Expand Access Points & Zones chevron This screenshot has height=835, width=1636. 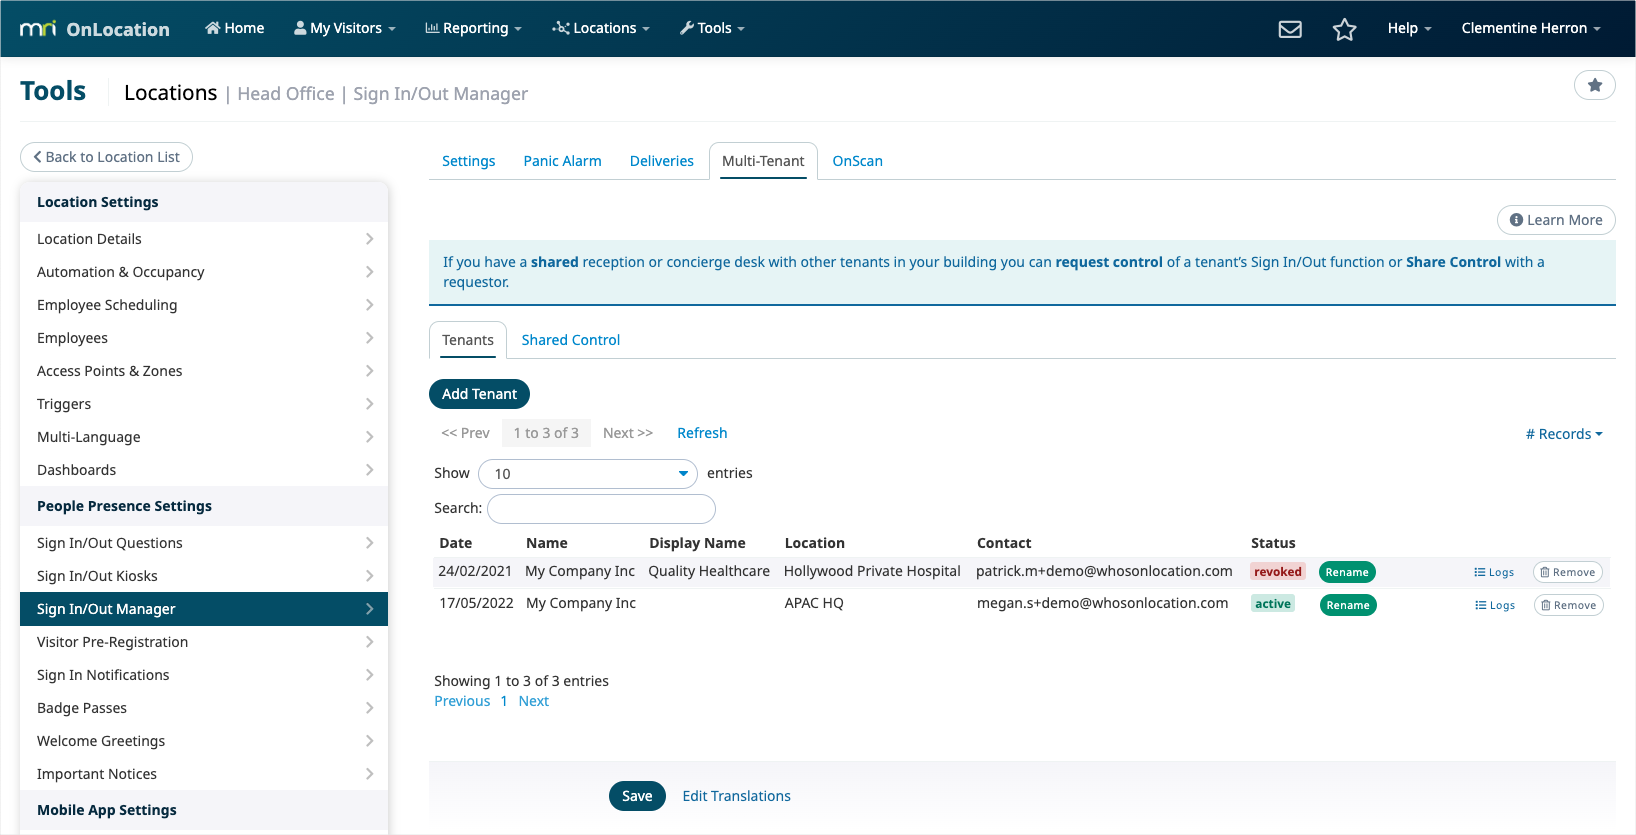pyautogui.click(x=369, y=371)
